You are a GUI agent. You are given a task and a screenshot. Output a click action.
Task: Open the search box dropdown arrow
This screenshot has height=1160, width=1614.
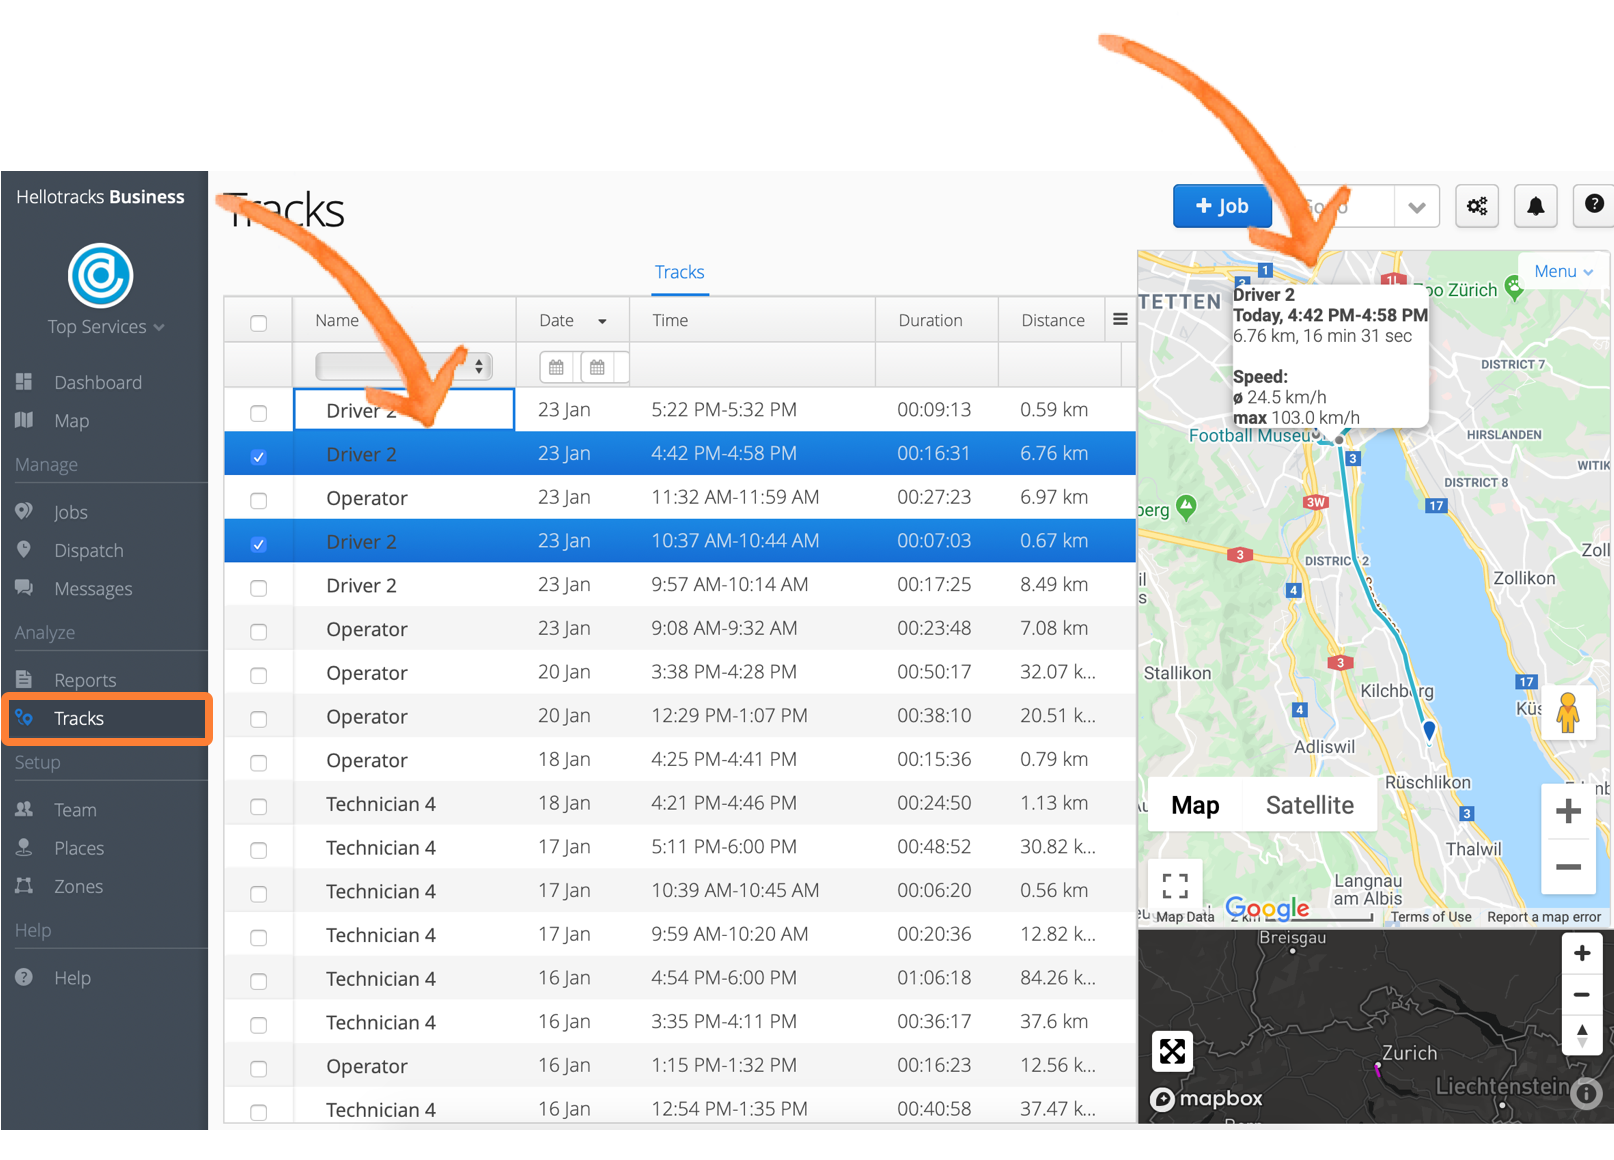[x=1416, y=207]
